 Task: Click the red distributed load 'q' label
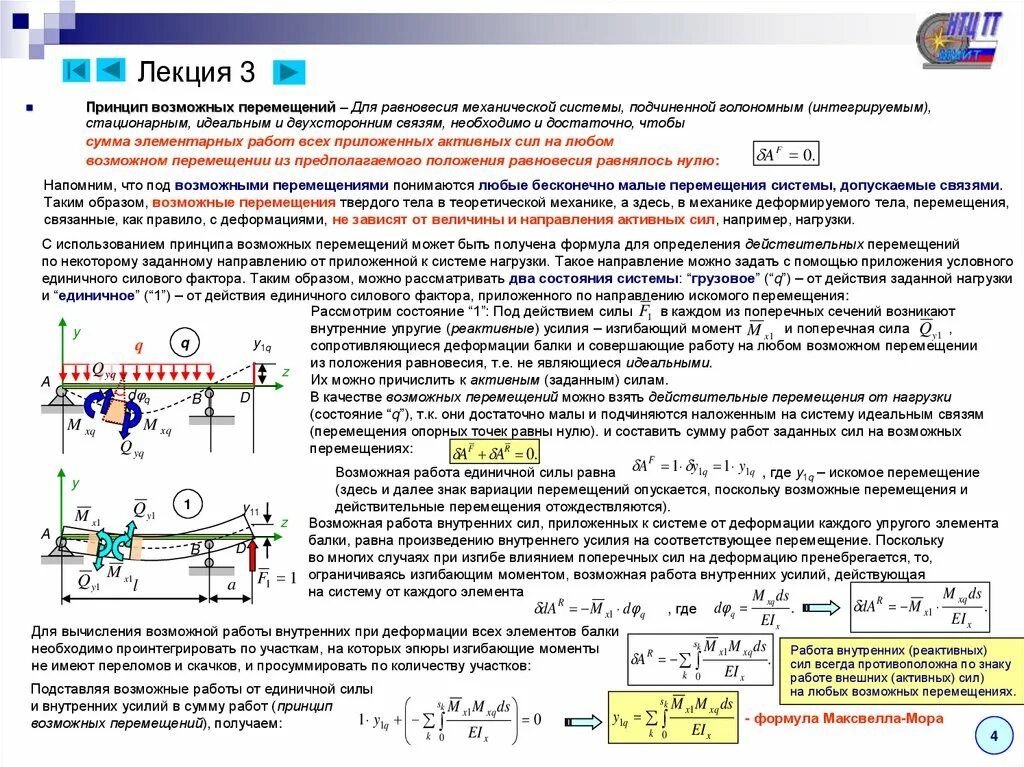pyautogui.click(x=138, y=346)
